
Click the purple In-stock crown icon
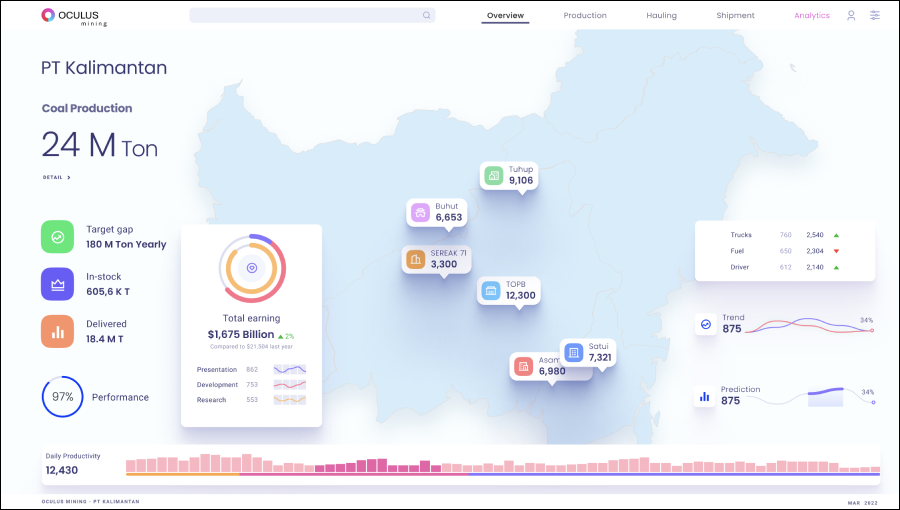58,284
